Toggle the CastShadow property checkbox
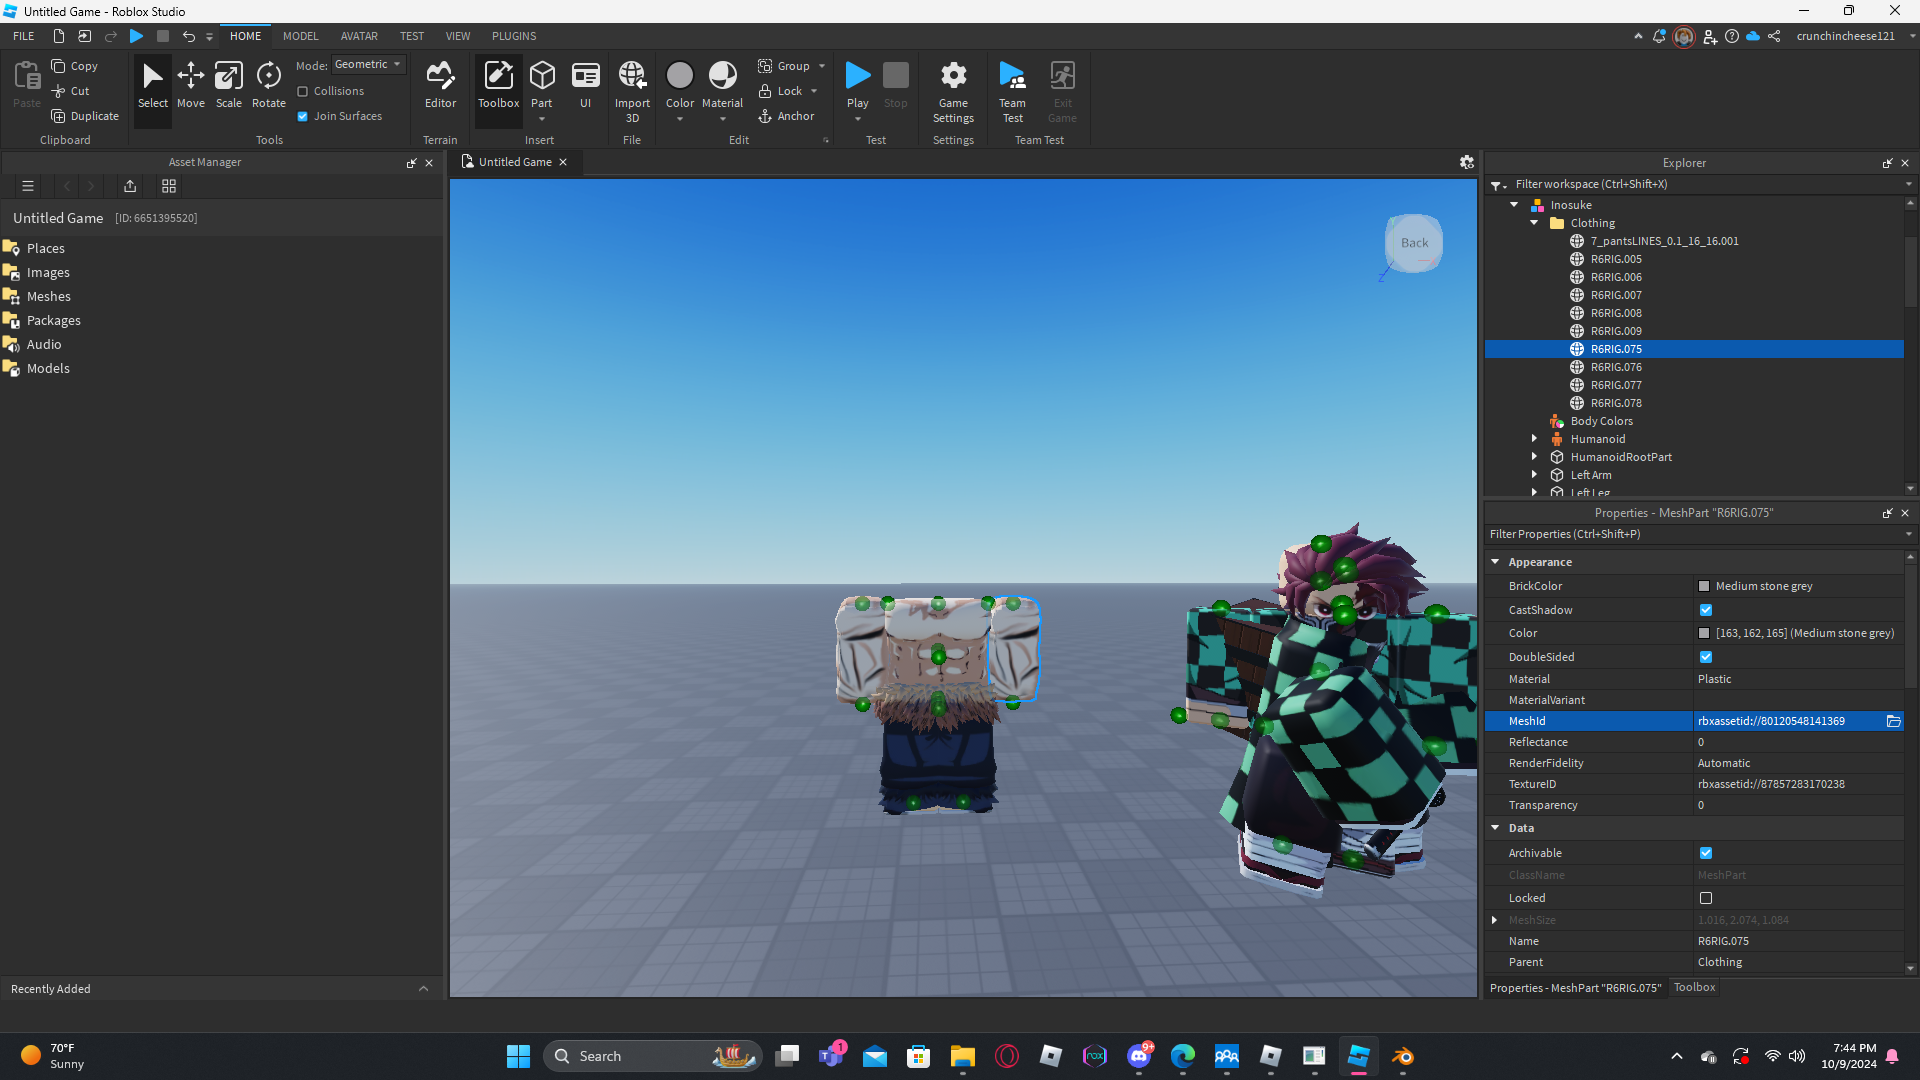Image resolution: width=1920 pixels, height=1080 pixels. [1706, 610]
